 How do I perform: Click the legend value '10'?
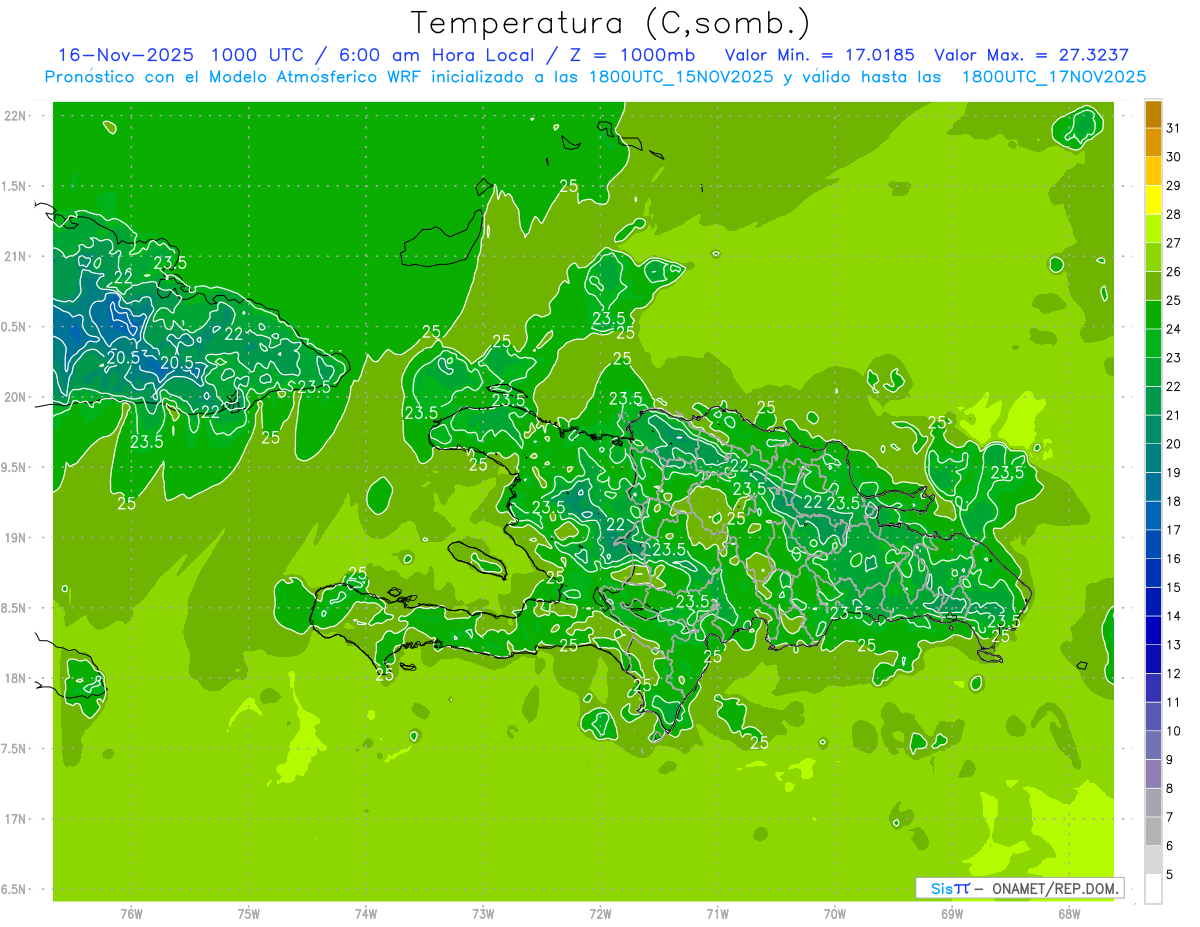pos(1174,731)
